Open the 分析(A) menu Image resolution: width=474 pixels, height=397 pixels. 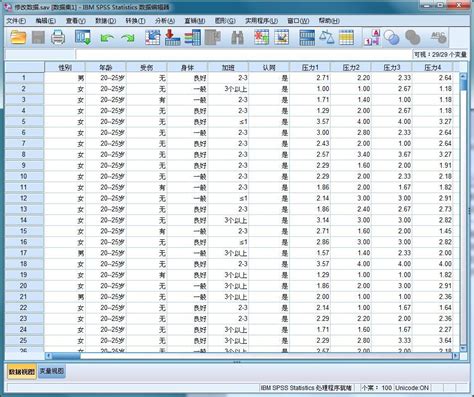point(165,21)
